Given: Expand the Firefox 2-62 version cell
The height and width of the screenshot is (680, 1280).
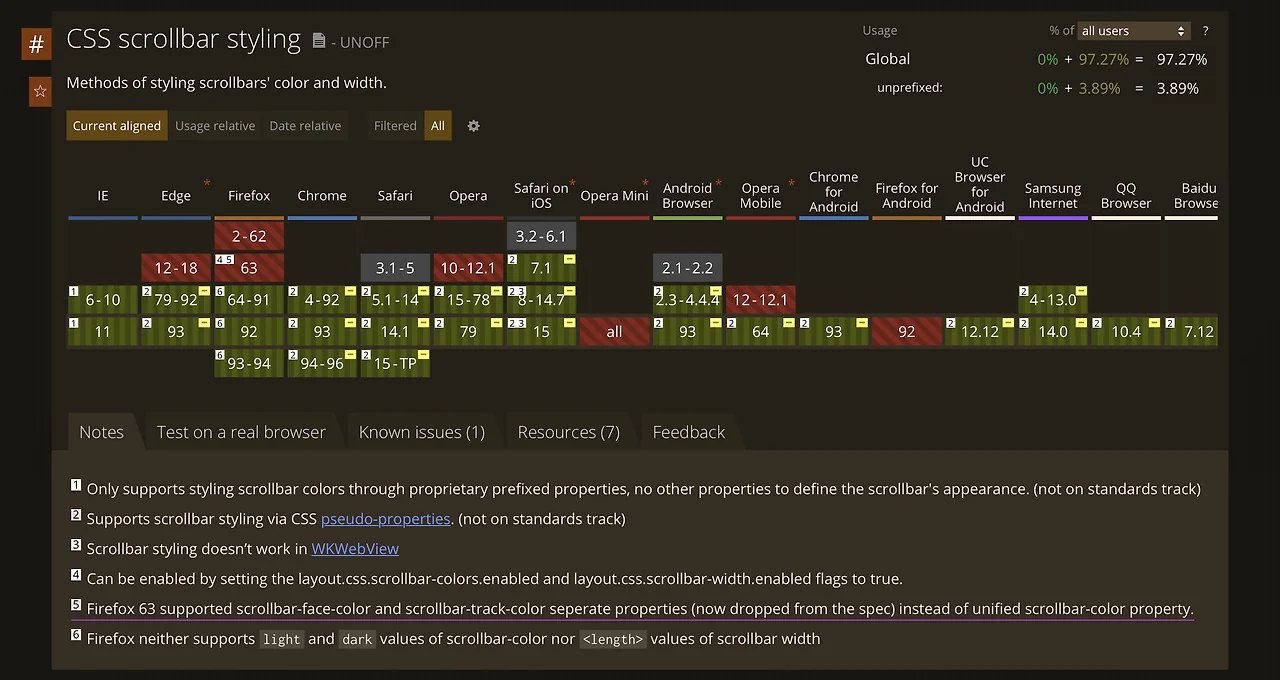Looking at the screenshot, I should tap(249, 236).
